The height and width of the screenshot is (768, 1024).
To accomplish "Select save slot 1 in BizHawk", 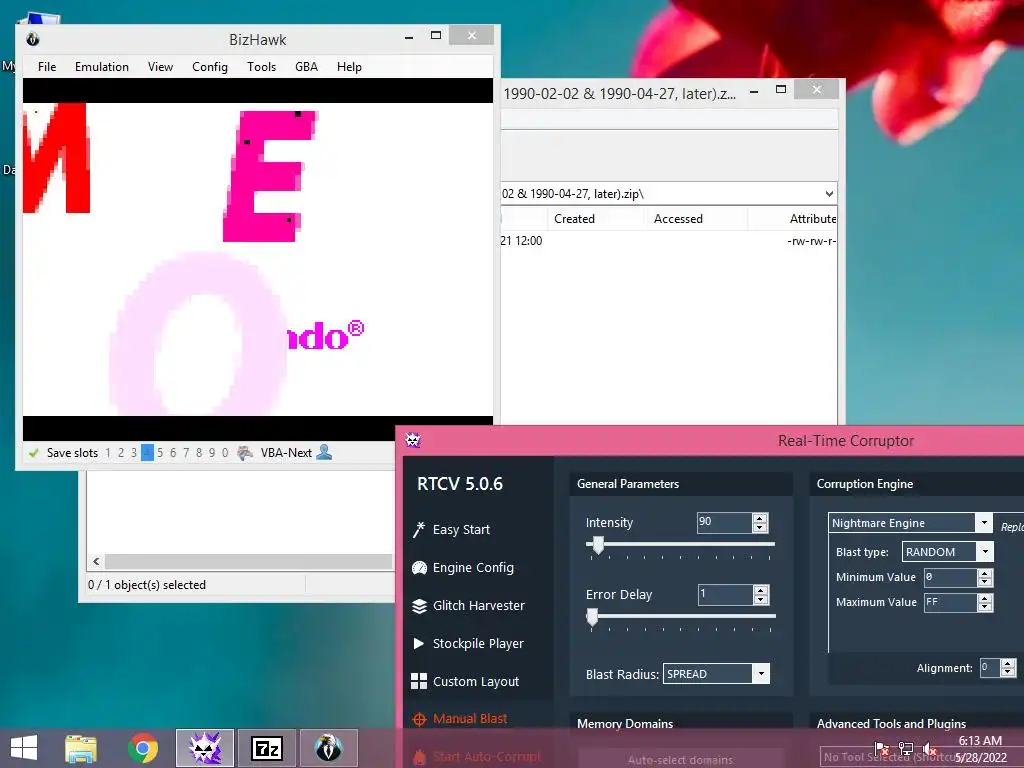I will (108, 453).
